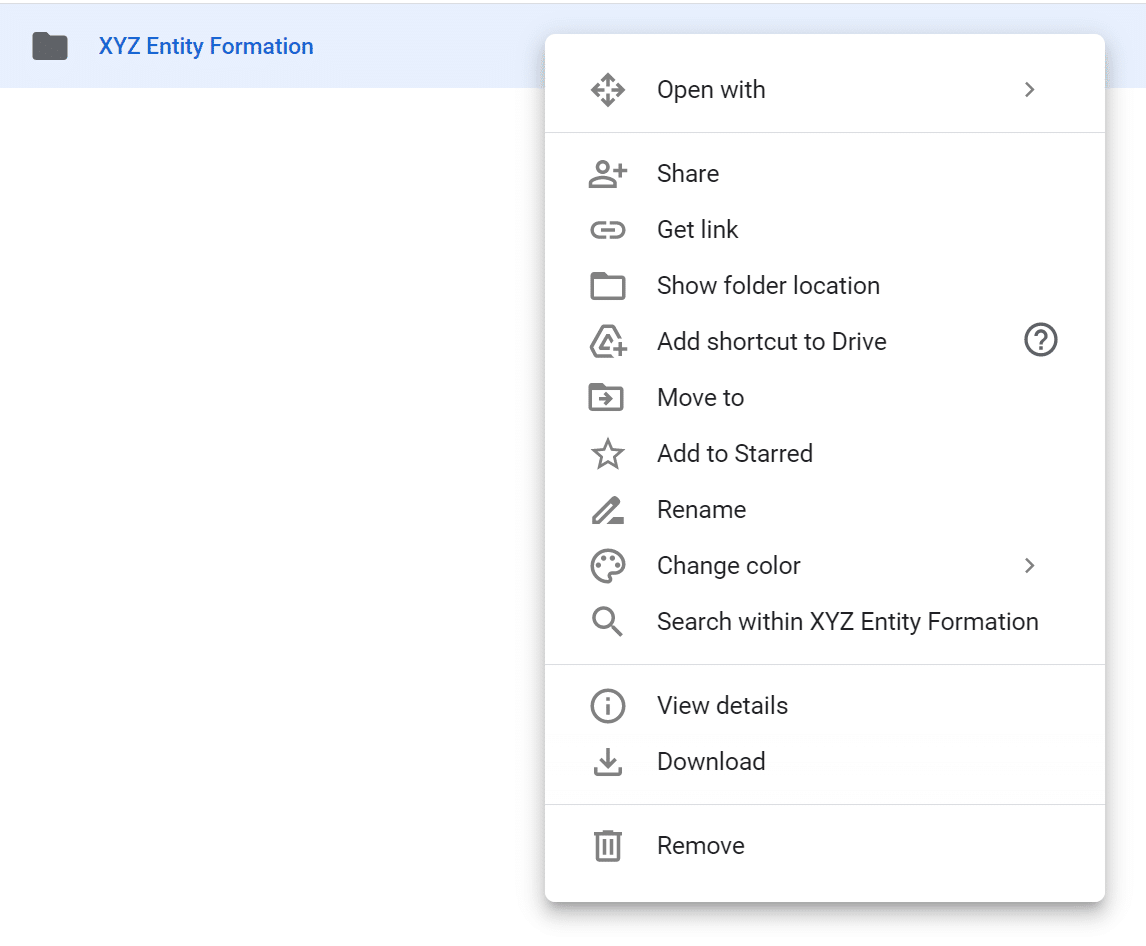
Task: Click the View details info icon
Action: [x=608, y=706]
